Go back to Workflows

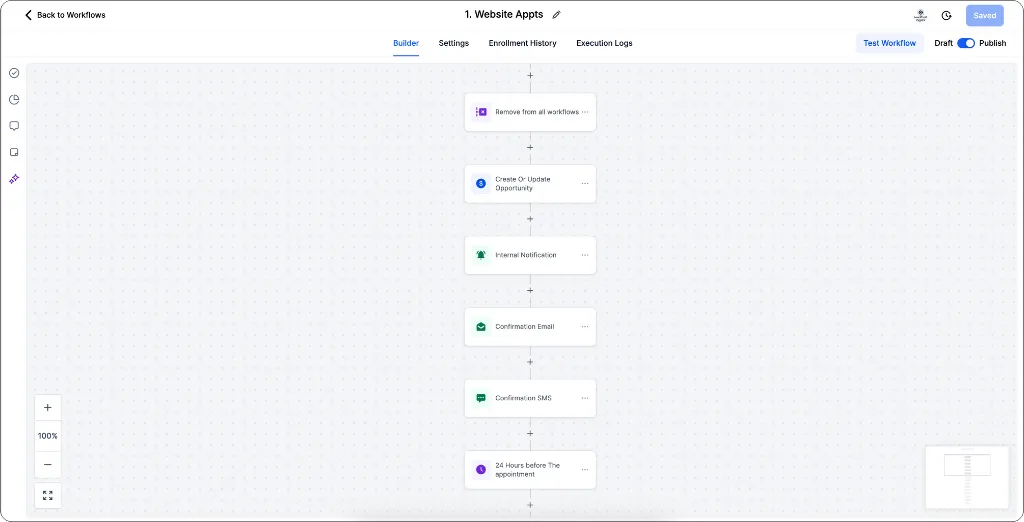[x=65, y=15]
